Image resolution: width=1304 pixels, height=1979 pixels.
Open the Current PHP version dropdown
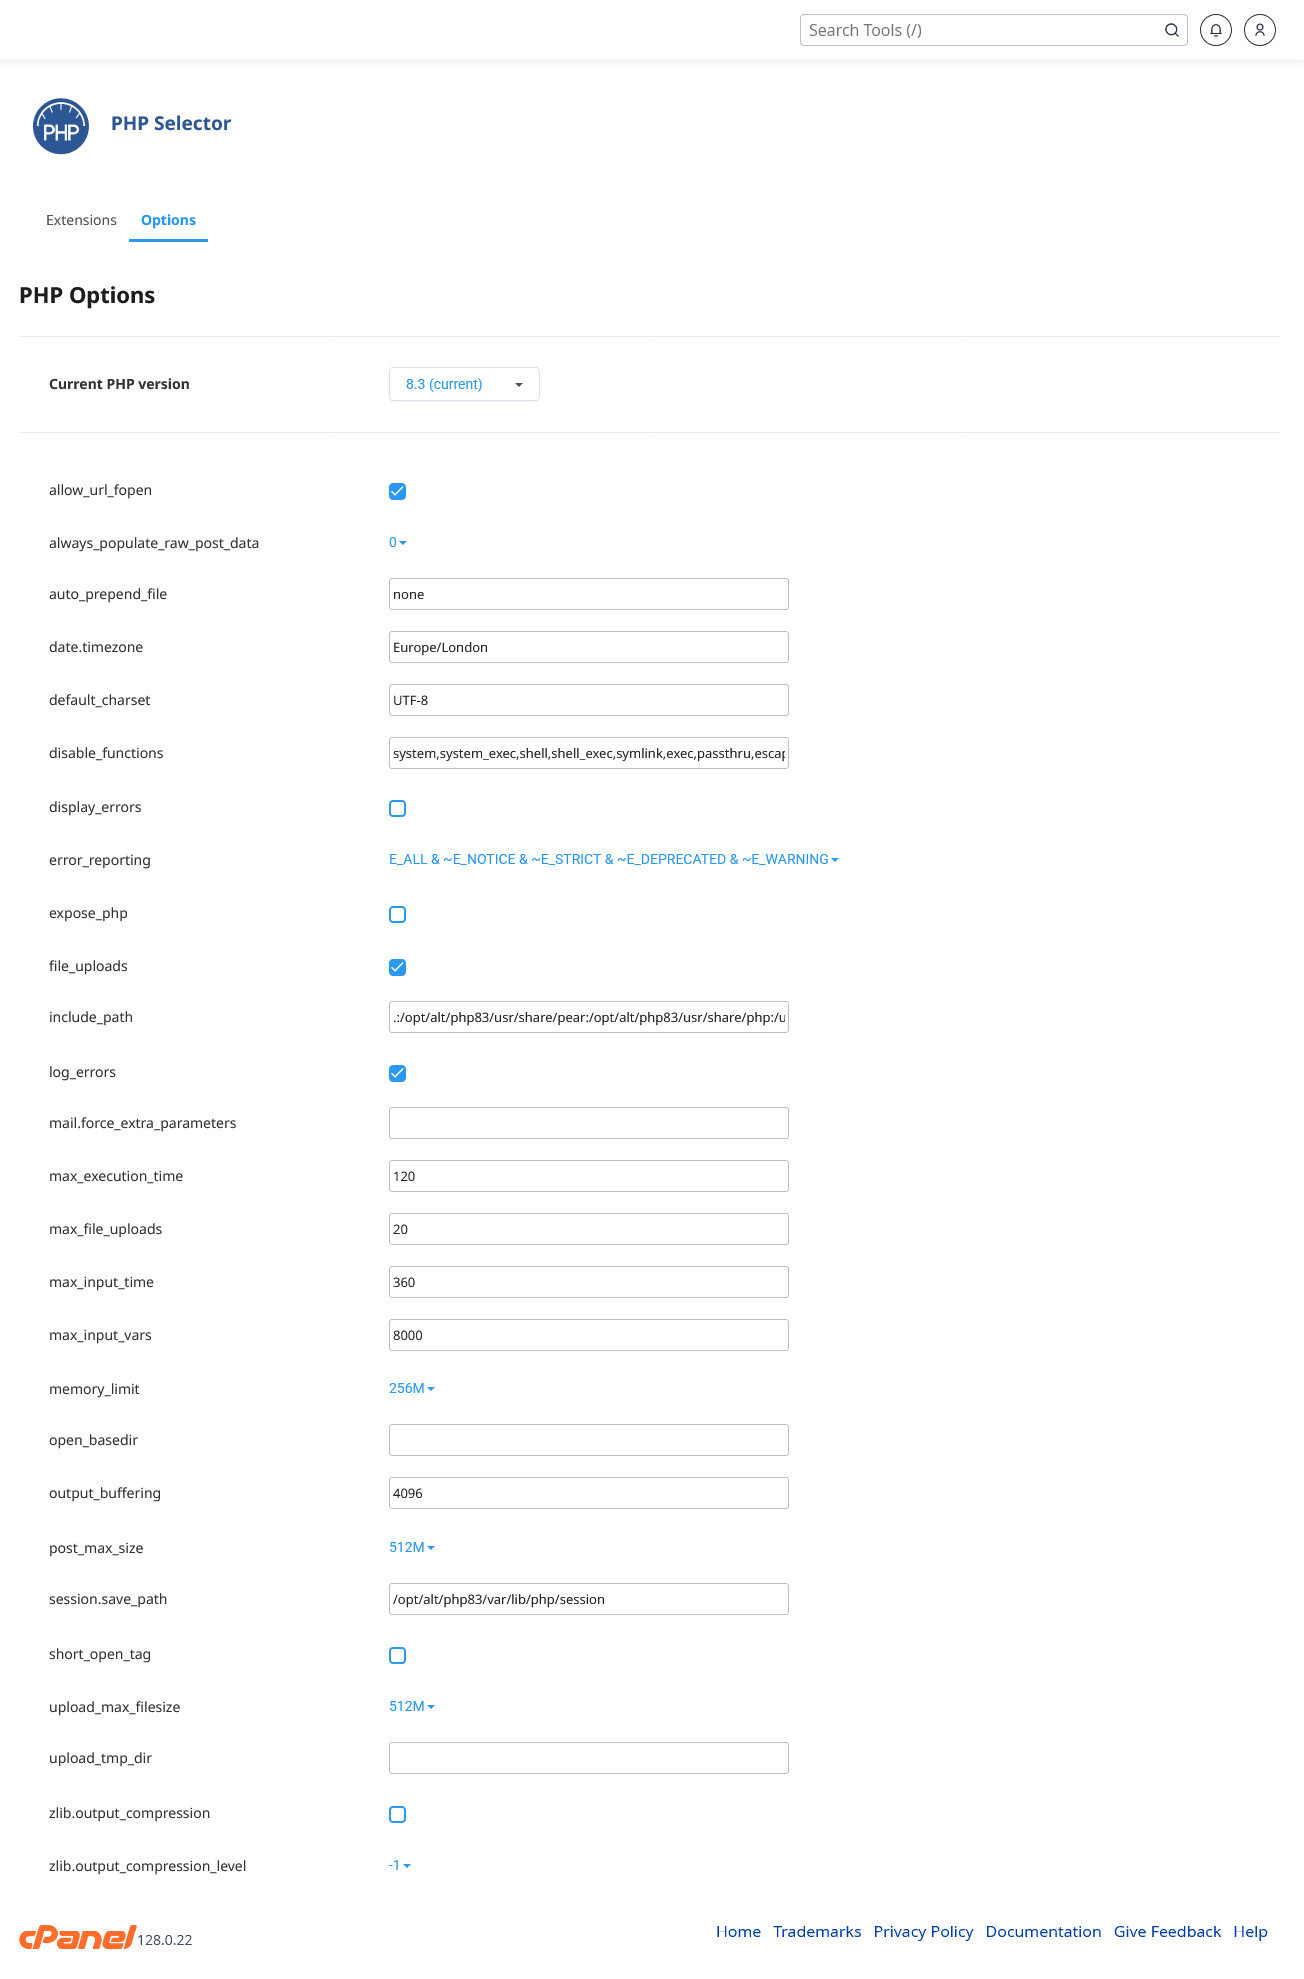(464, 384)
